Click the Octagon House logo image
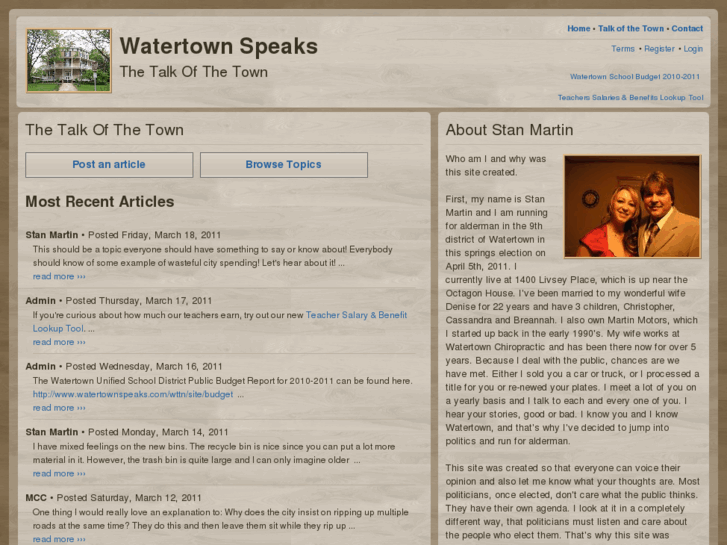The width and height of the screenshot is (727, 545). click(x=69, y=60)
